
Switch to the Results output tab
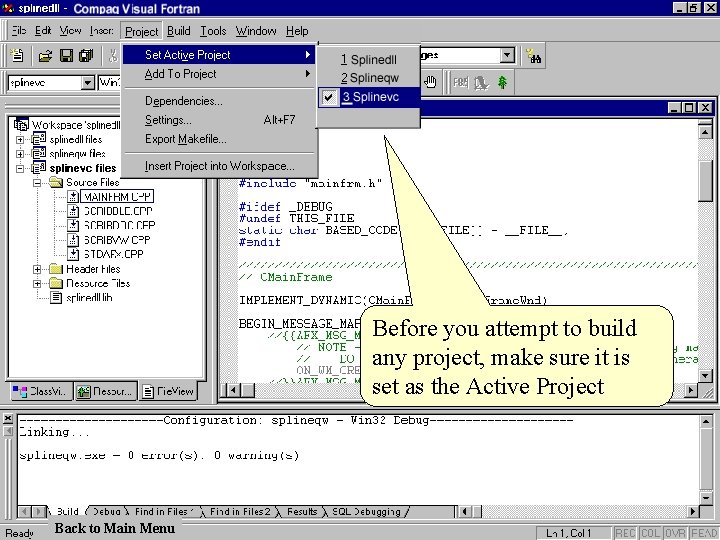coord(302,512)
